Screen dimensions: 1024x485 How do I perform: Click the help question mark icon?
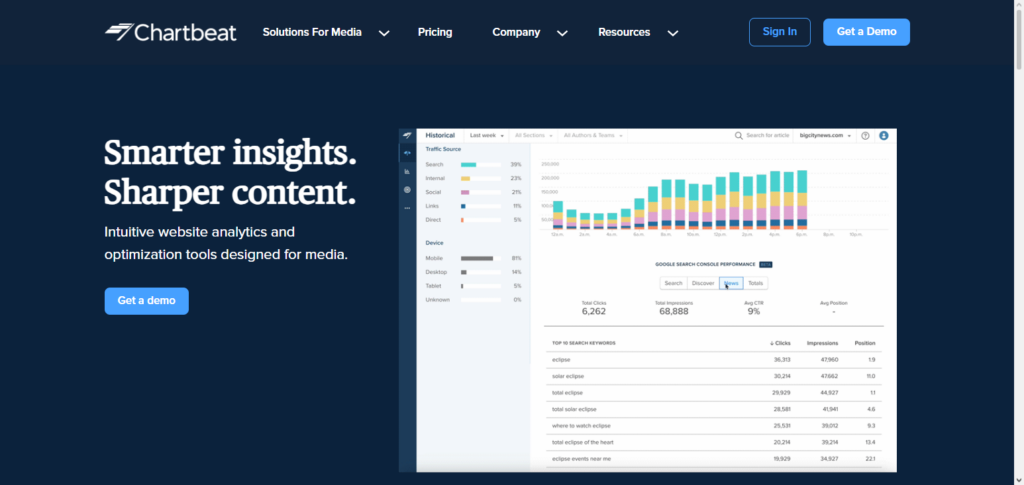pos(865,136)
